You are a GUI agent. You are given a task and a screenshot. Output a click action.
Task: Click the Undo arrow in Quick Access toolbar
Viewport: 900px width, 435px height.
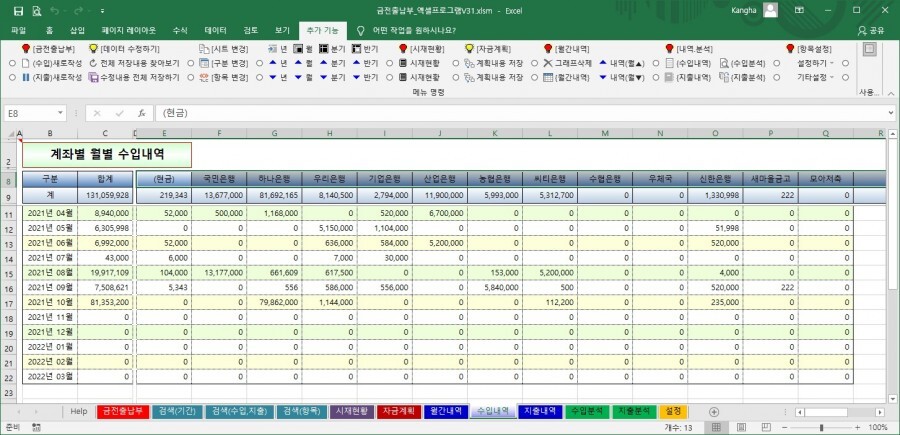55,10
